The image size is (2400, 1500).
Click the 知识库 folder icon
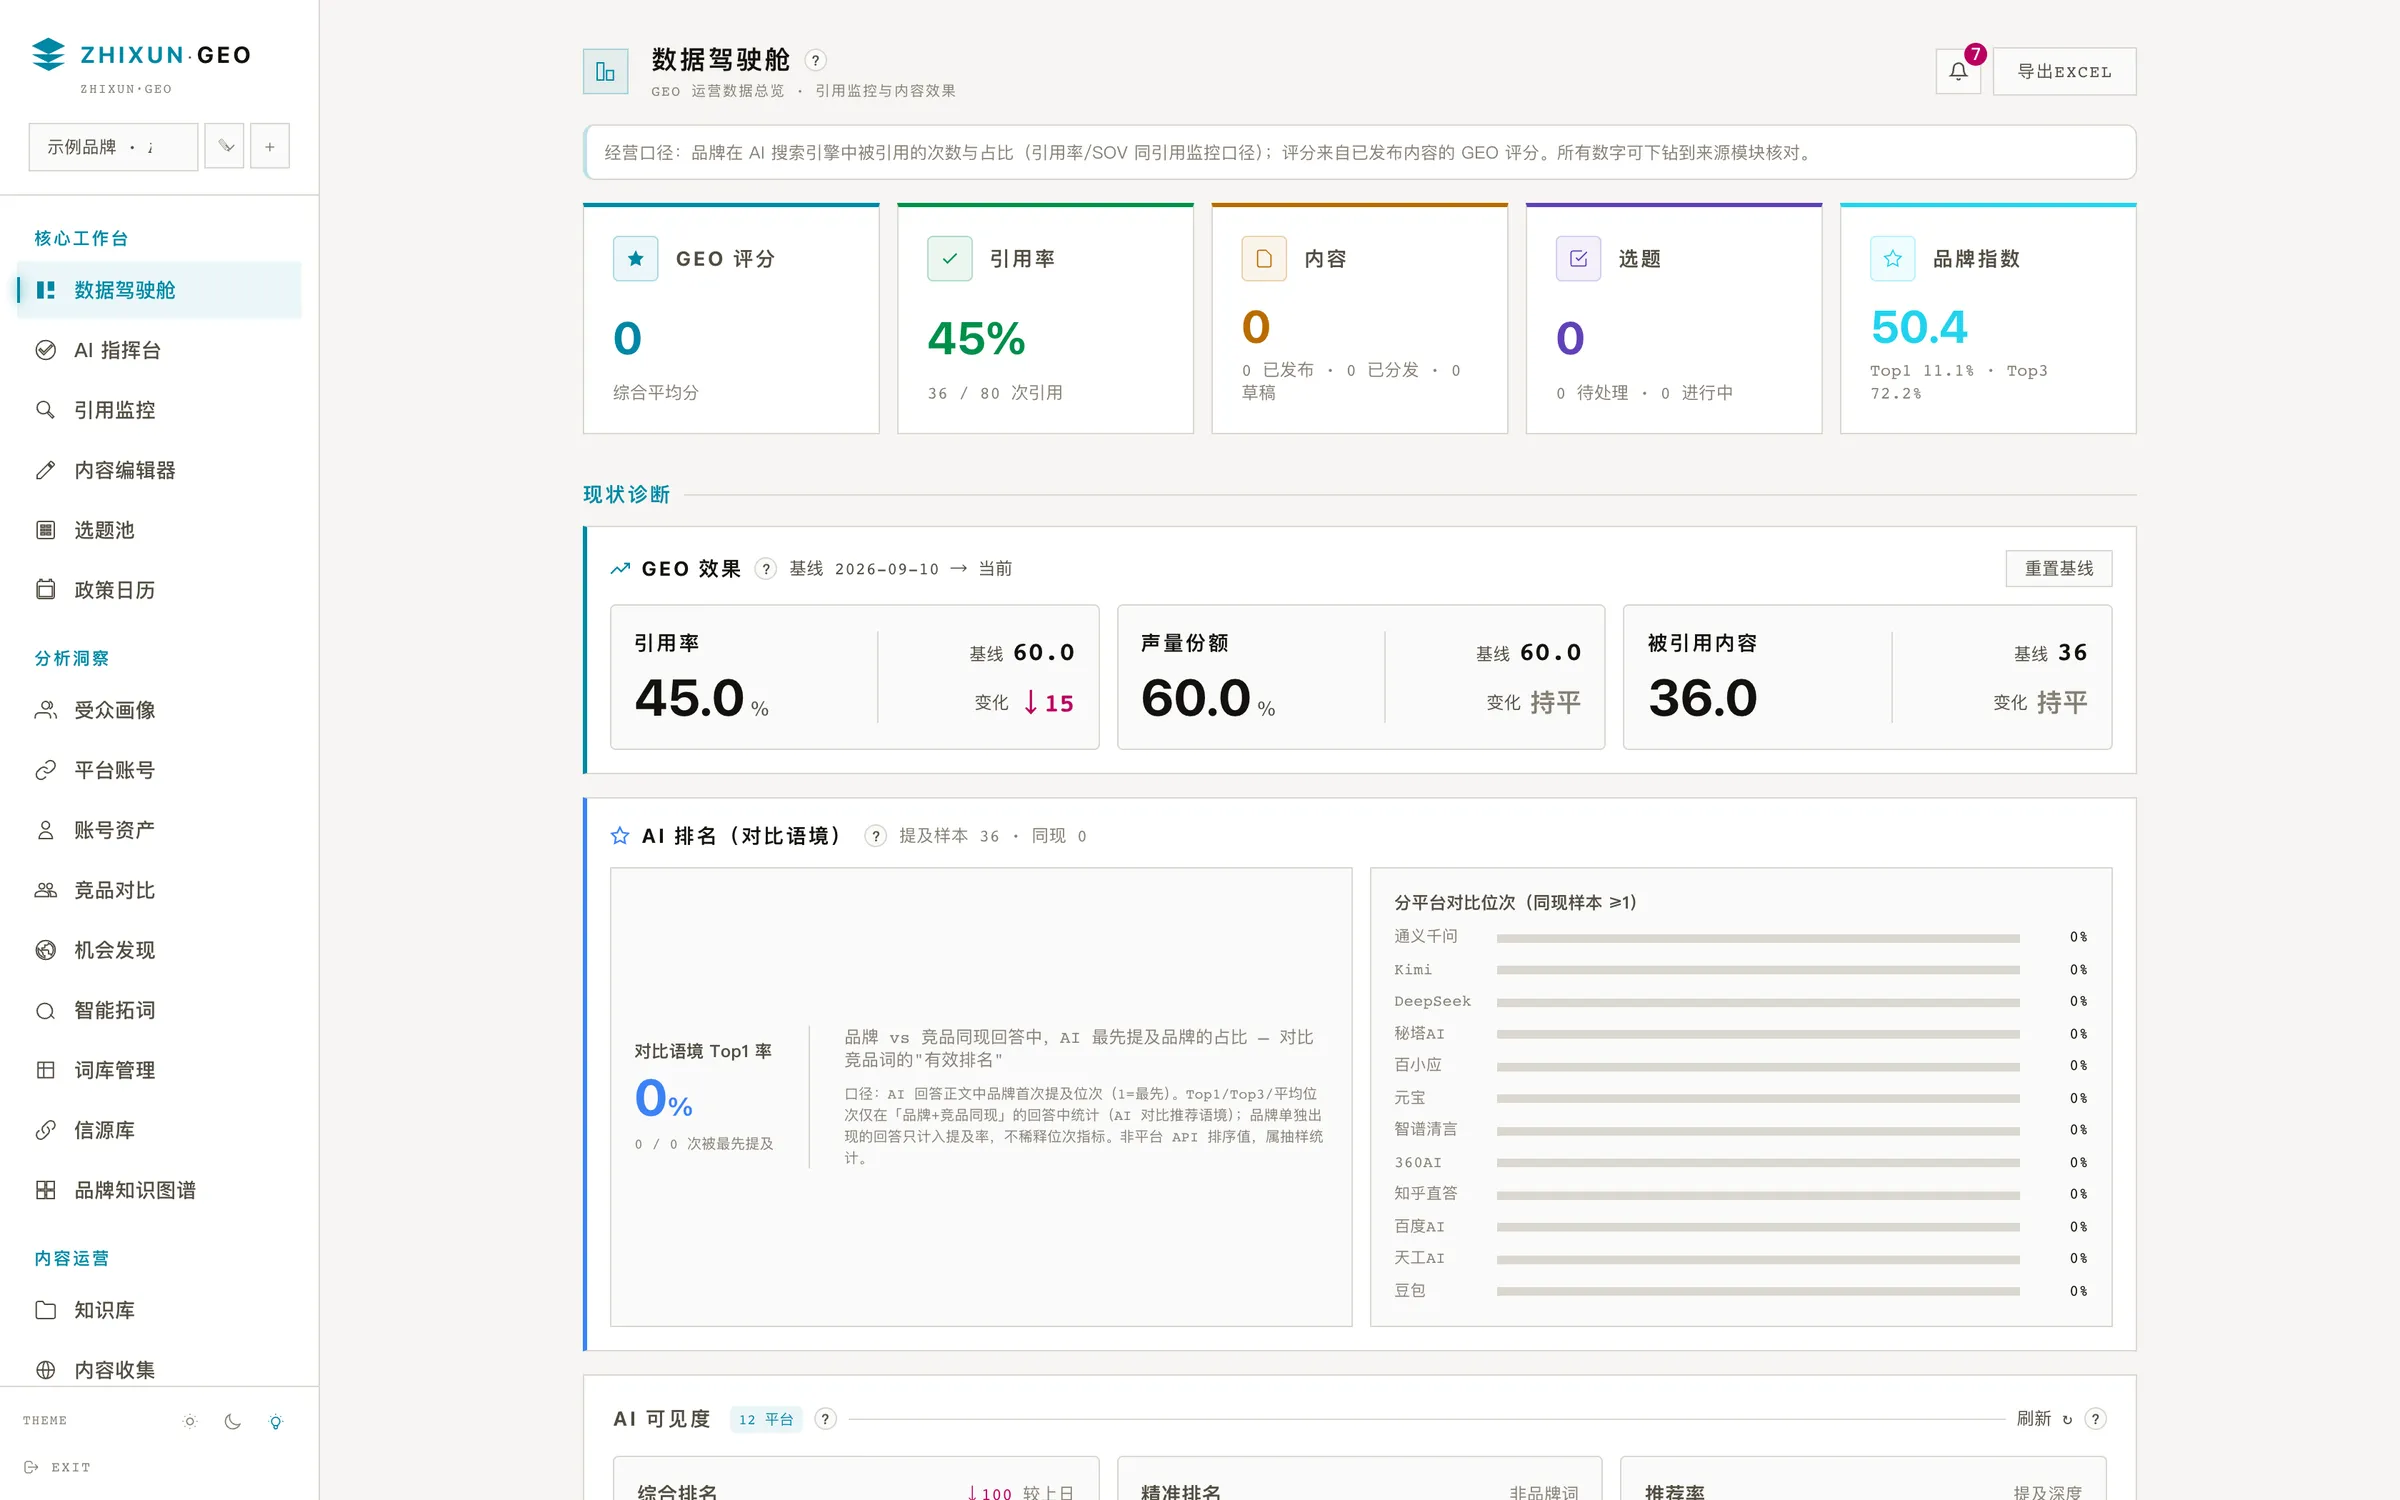pos(46,1310)
